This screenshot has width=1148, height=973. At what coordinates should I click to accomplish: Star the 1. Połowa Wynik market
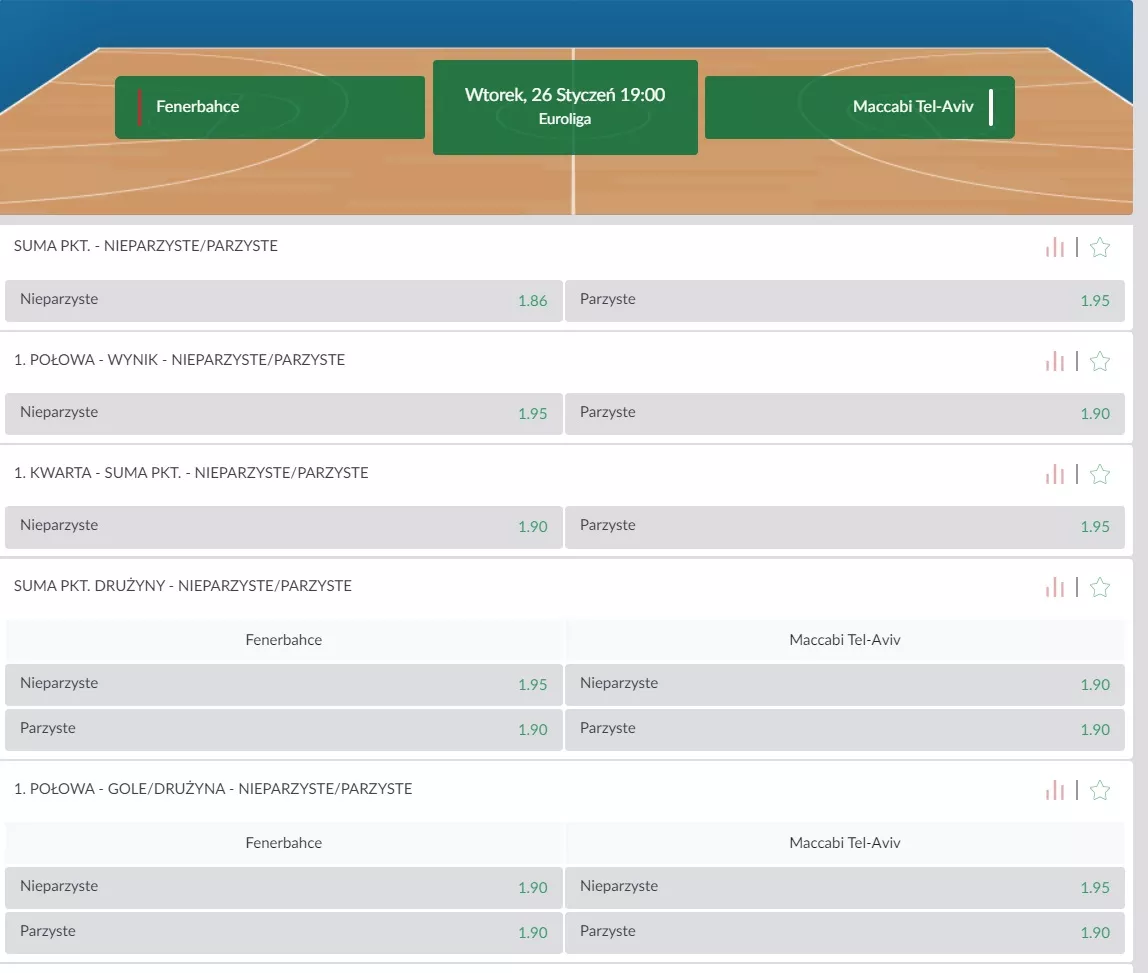pos(1100,361)
